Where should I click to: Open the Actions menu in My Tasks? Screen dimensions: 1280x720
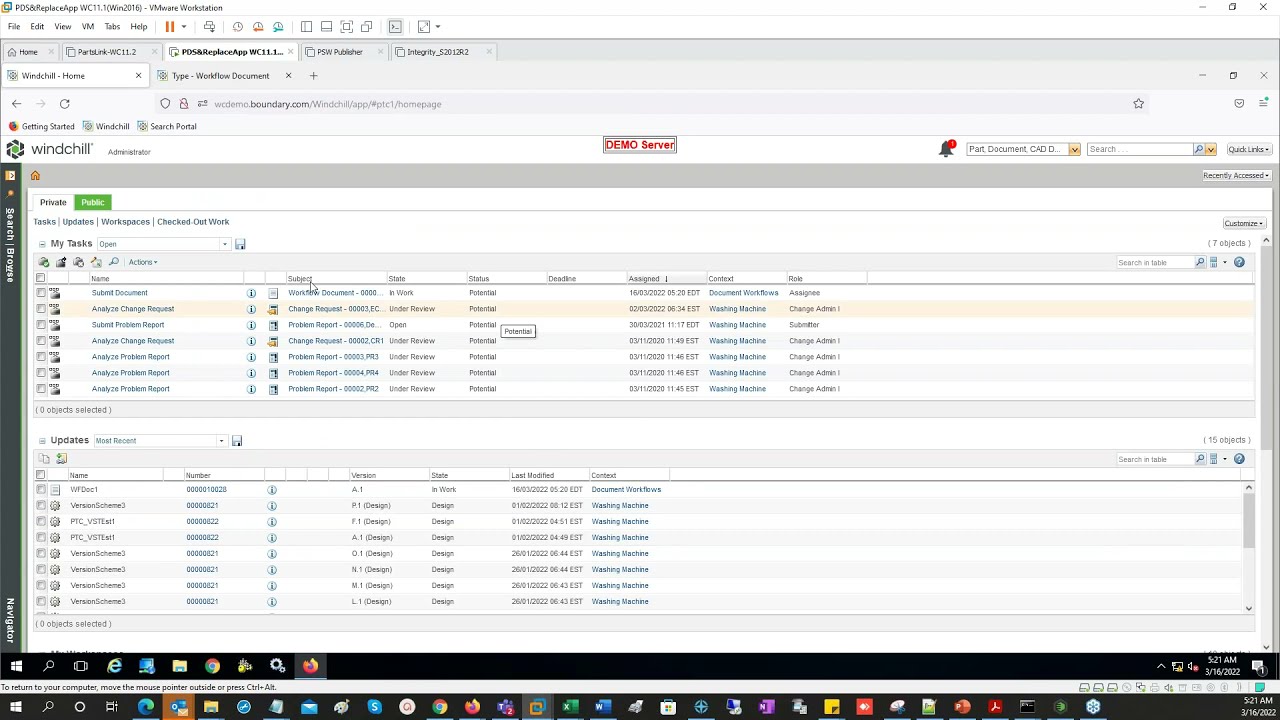point(142,262)
